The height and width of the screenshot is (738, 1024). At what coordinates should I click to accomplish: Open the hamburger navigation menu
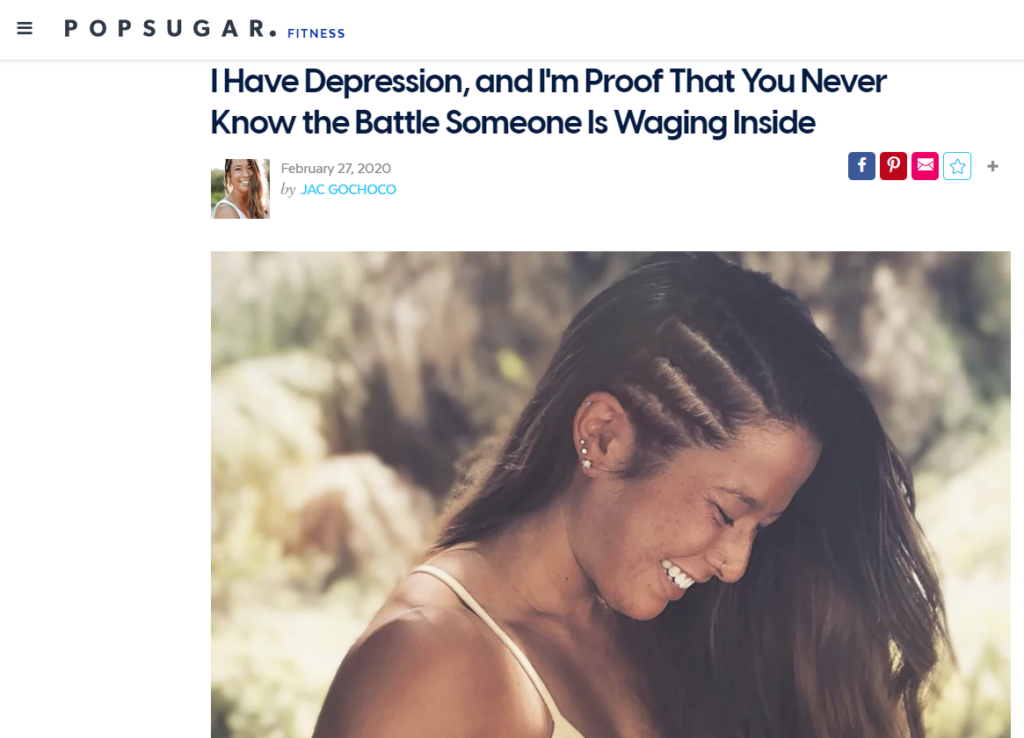(25, 28)
